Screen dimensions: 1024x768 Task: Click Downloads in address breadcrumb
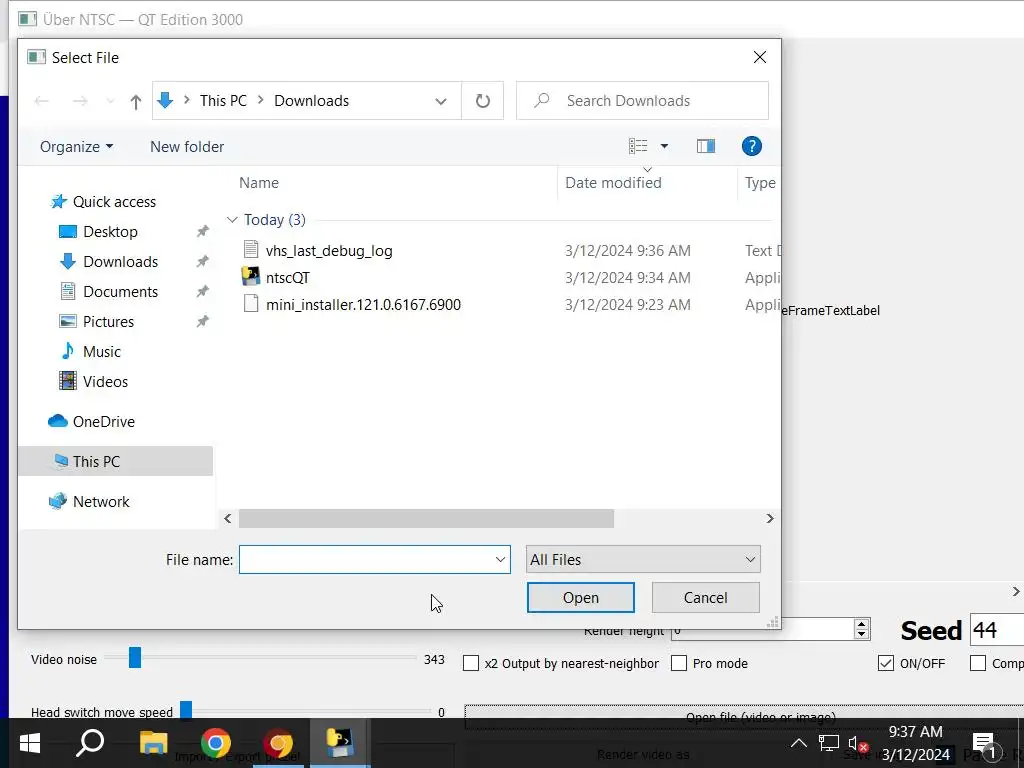pyautogui.click(x=312, y=101)
